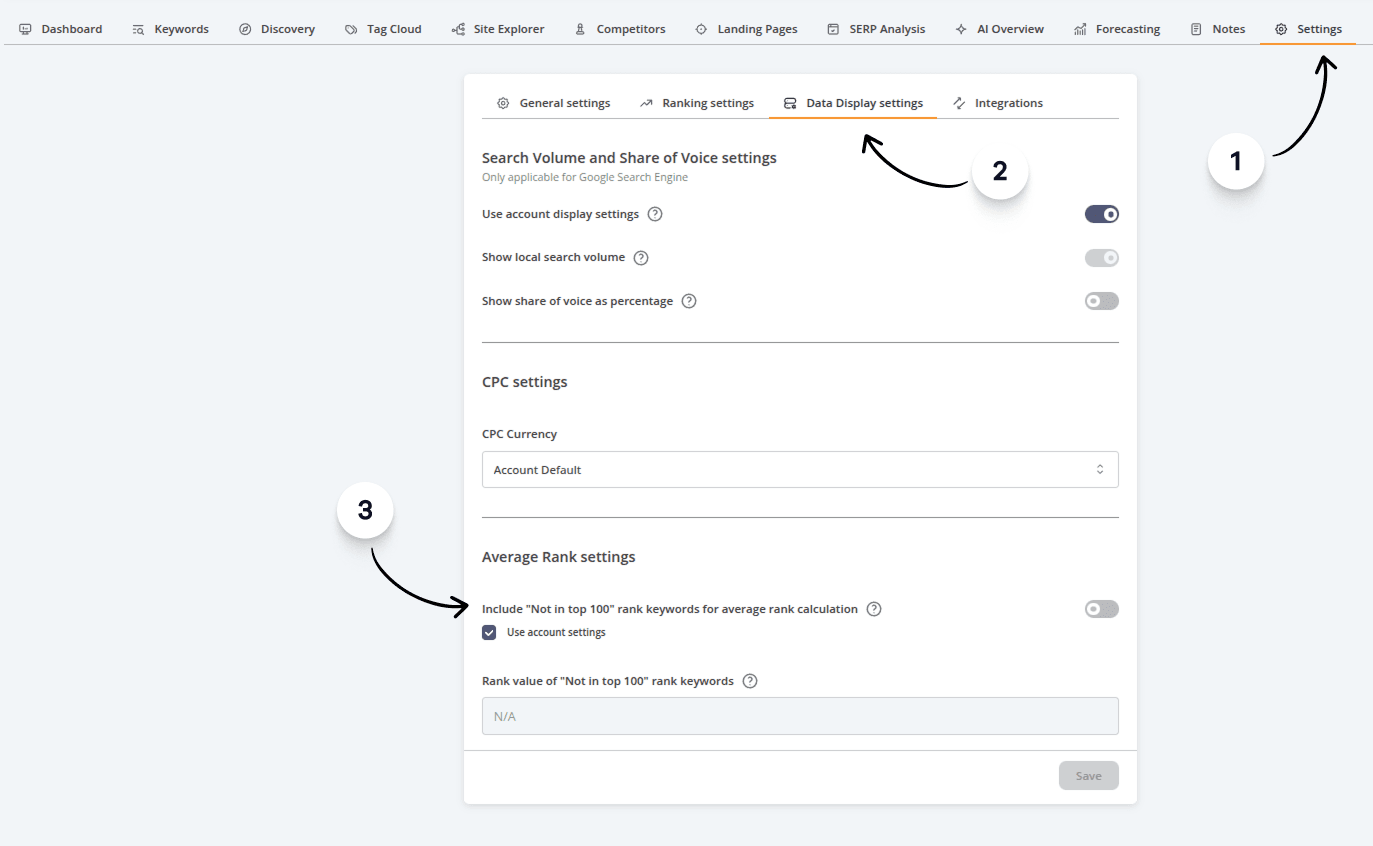Switch to the Forecasting tab
The height and width of the screenshot is (846, 1373).
pos(1117,29)
